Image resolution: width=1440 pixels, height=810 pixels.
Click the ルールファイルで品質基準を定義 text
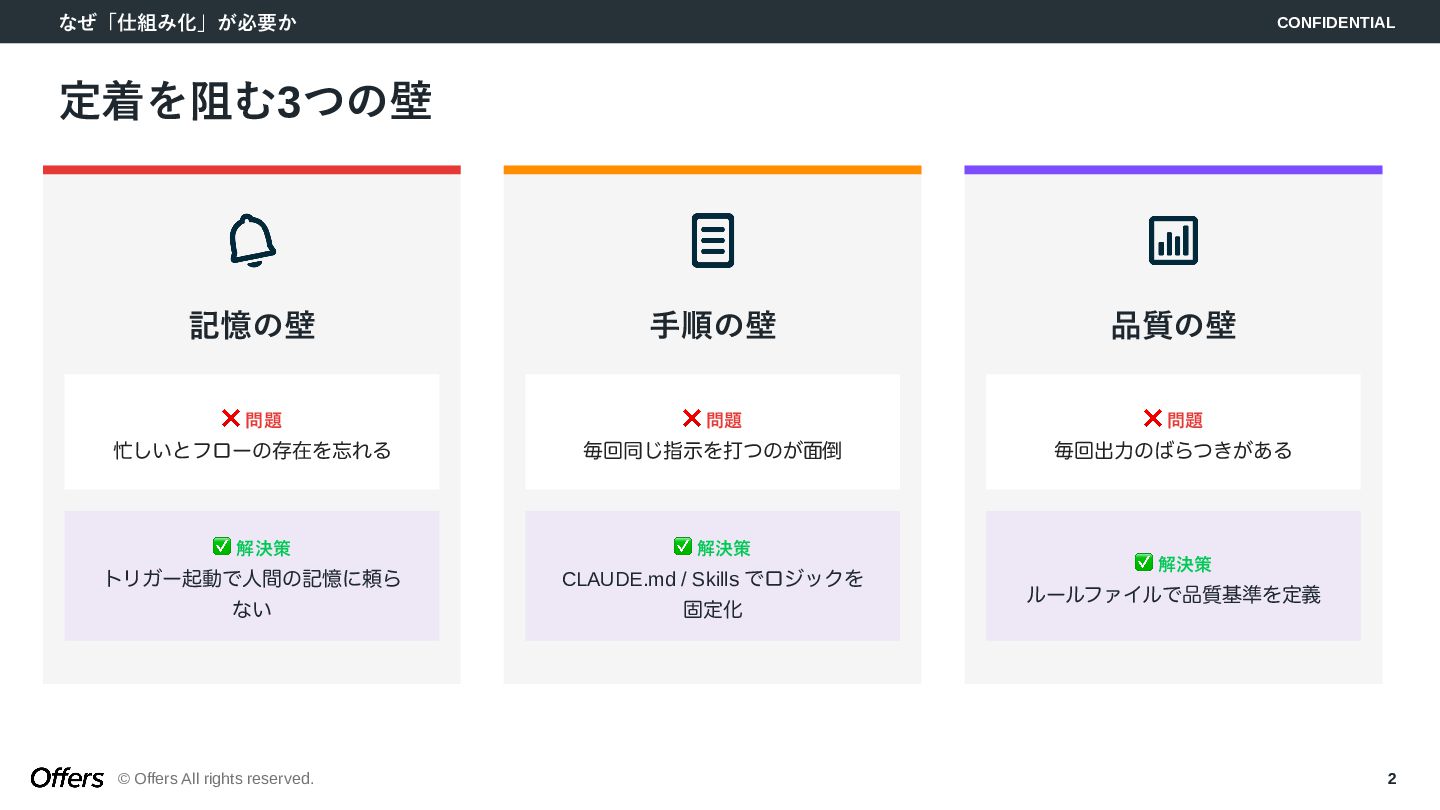coord(1173,595)
